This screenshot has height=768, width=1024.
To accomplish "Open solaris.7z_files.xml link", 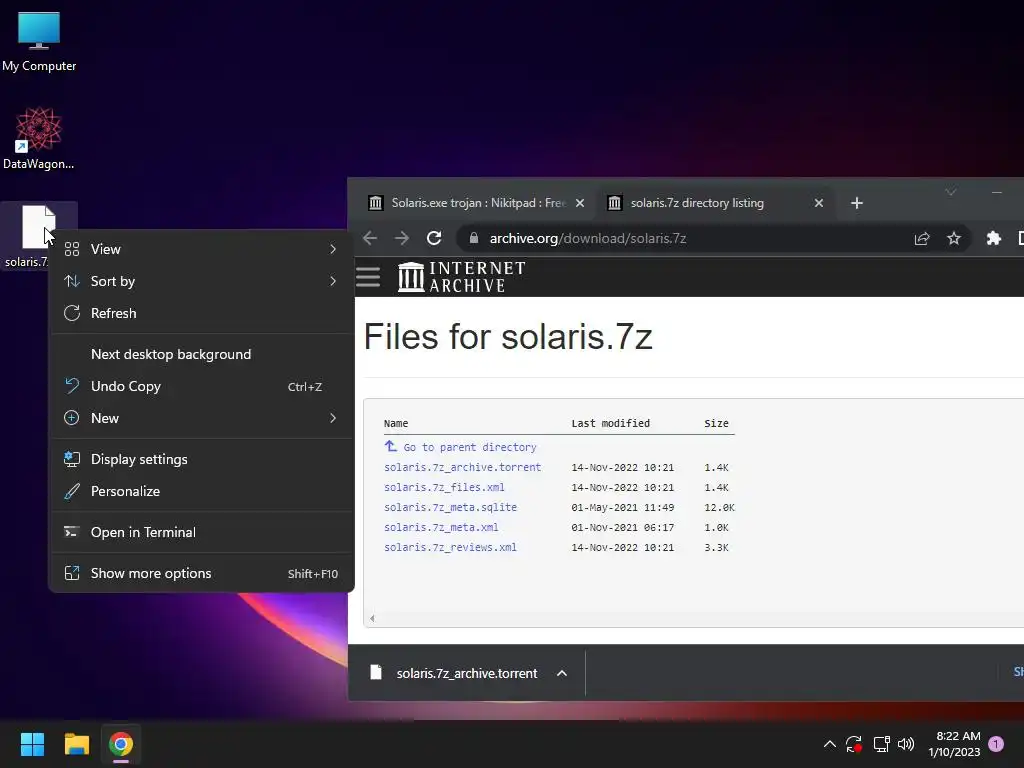I will coord(444,487).
